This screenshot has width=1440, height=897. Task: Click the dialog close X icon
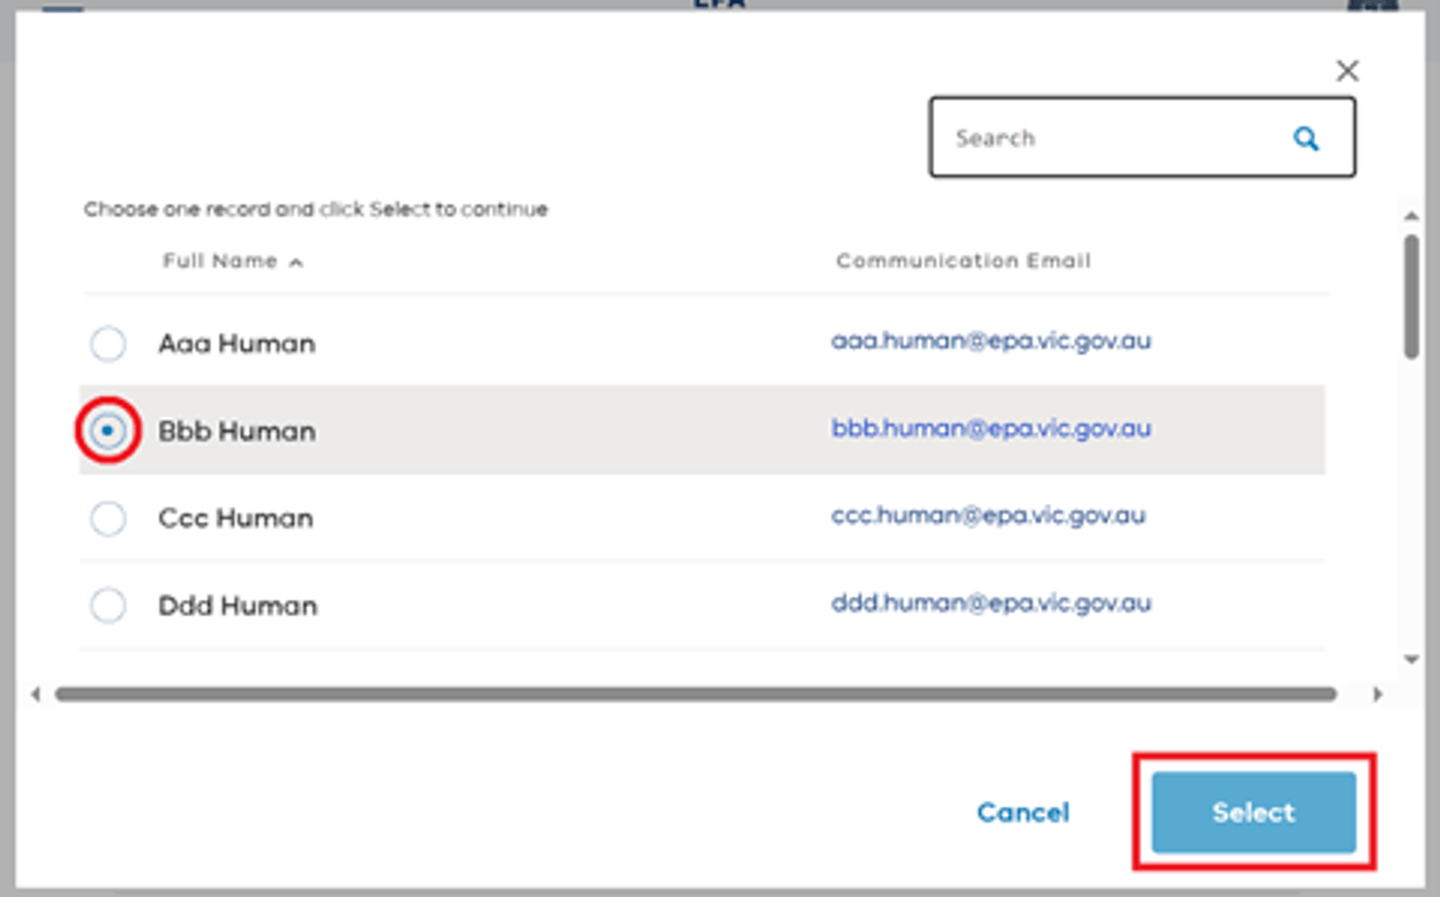coord(1347,70)
